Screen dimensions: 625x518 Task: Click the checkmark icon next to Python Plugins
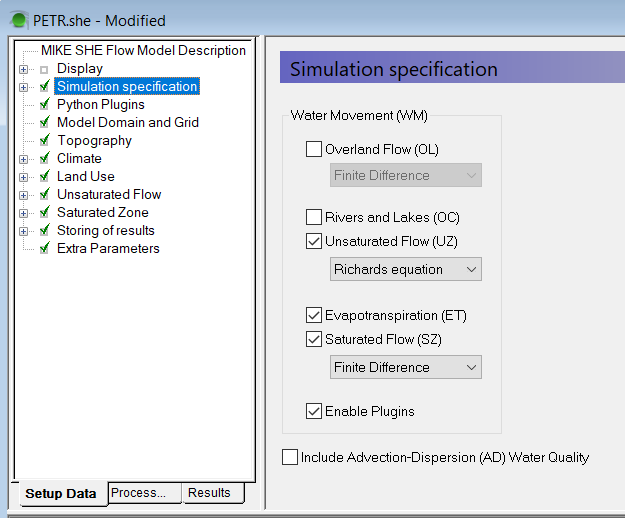click(x=44, y=104)
